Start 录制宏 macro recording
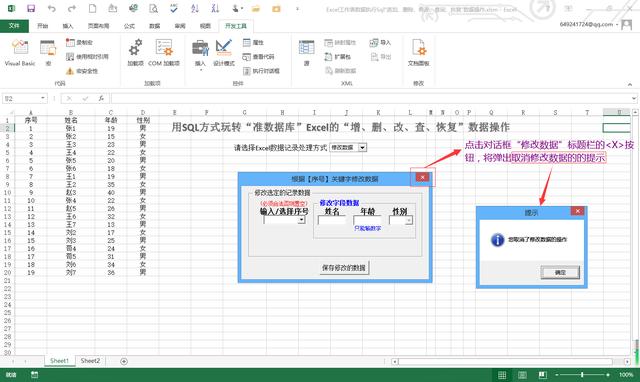The width and height of the screenshot is (640, 382). tap(80, 42)
